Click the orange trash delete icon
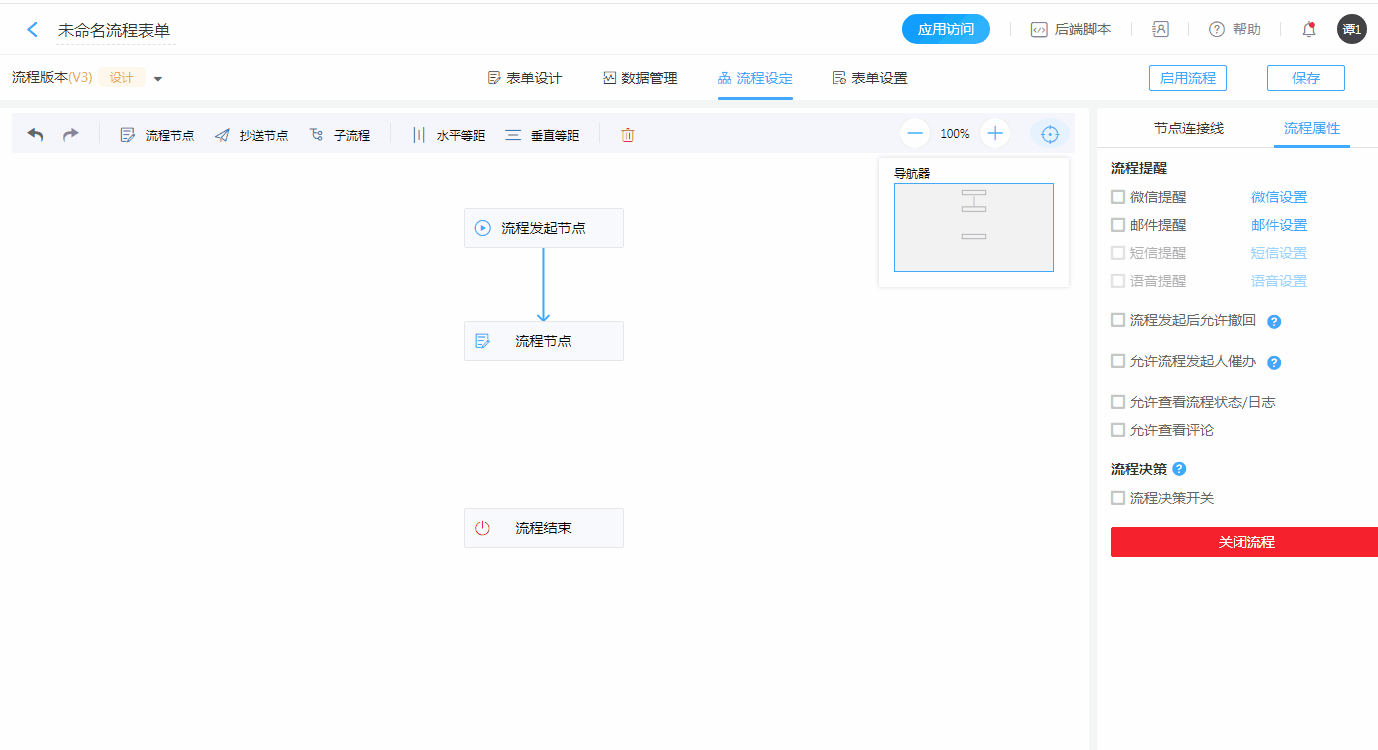The width and height of the screenshot is (1378, 750). 627,135
